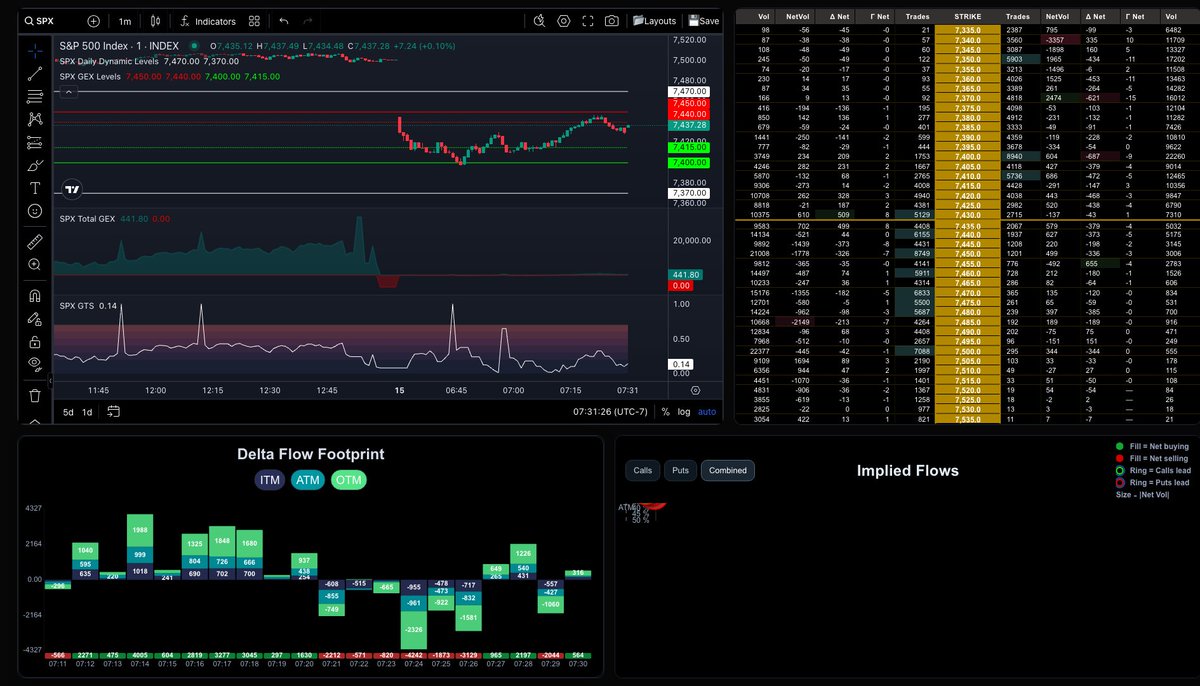Click the redo arrow
This screenshot has width=1200, height=686.
[x=308, y=20]
